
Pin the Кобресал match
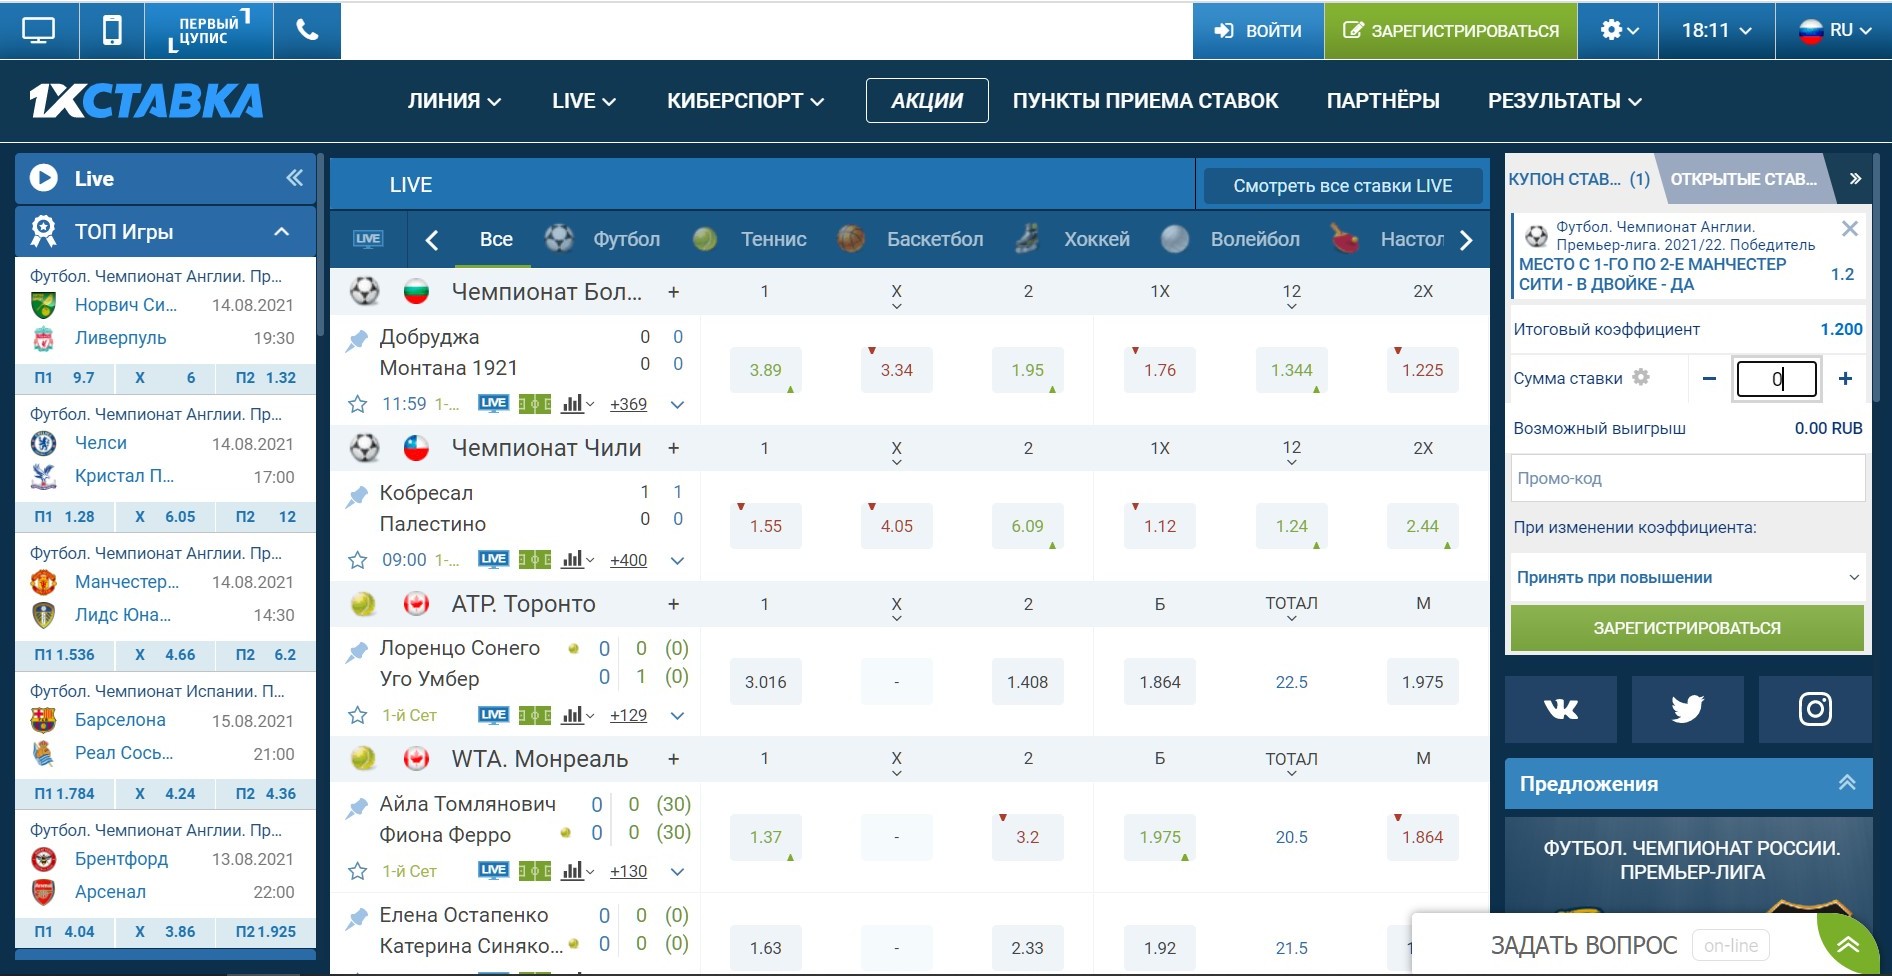click(357, 496)
